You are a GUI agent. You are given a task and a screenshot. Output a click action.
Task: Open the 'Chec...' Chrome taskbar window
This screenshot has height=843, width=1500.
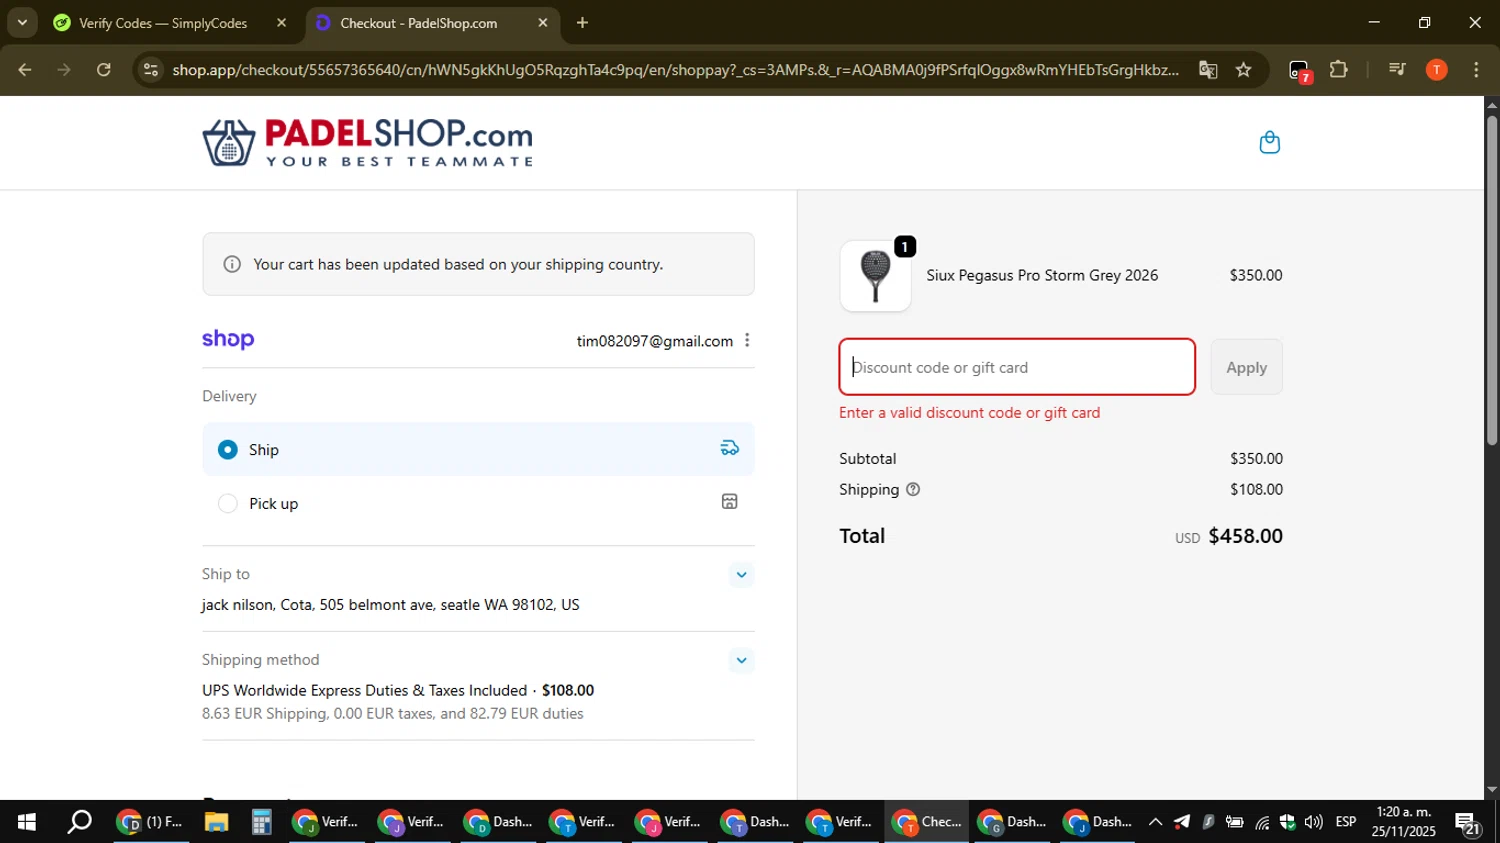pyautogui.click(x=927, y=822)
